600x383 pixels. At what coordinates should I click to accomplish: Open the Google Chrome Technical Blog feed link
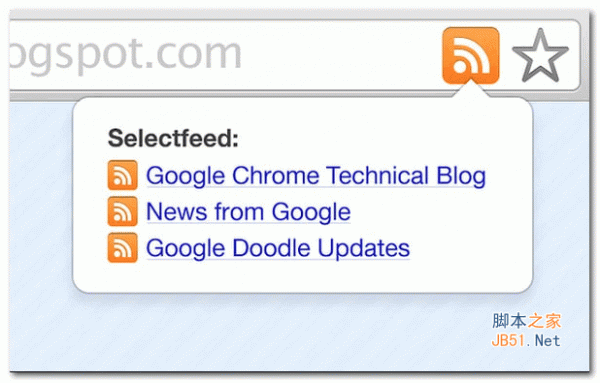click(316, 176)
